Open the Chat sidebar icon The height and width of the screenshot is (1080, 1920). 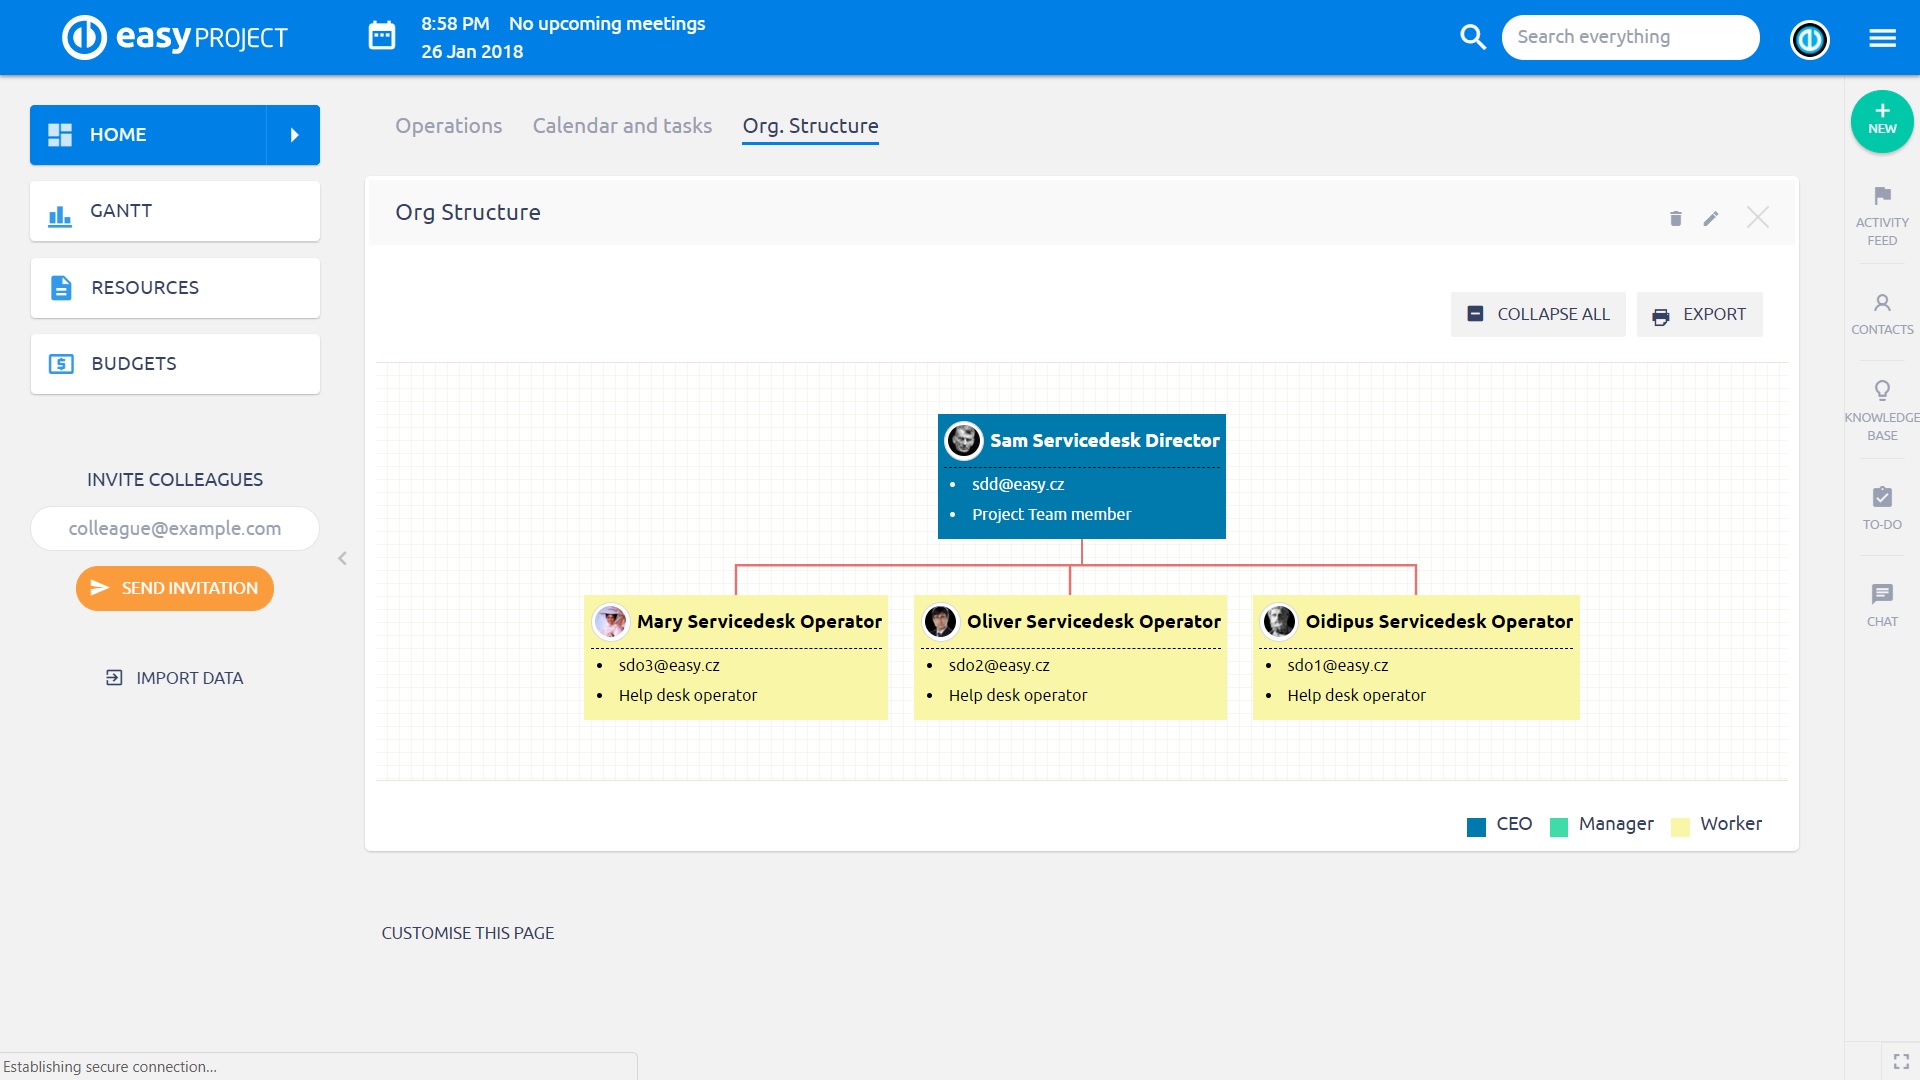(1882, 594)
